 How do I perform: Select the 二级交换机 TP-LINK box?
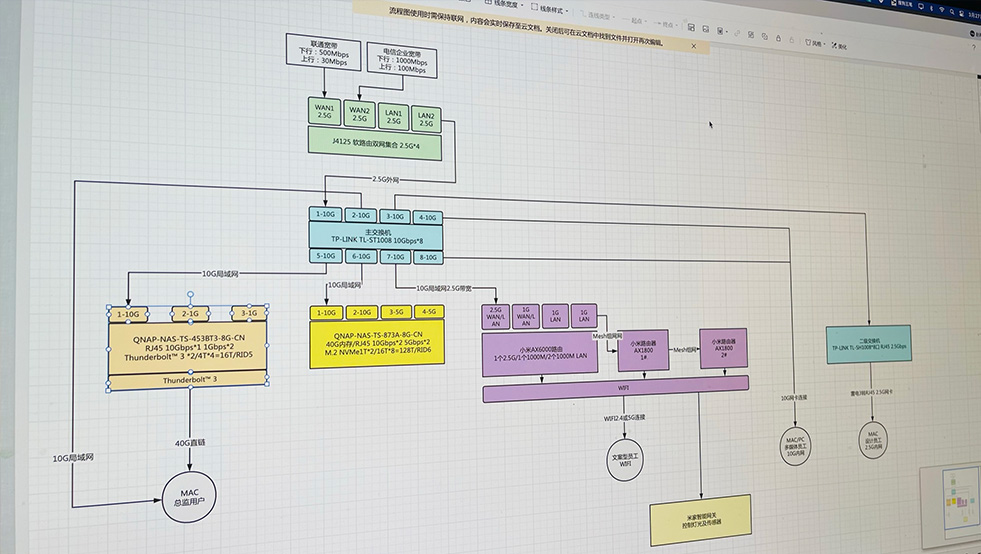pos(868,344)
